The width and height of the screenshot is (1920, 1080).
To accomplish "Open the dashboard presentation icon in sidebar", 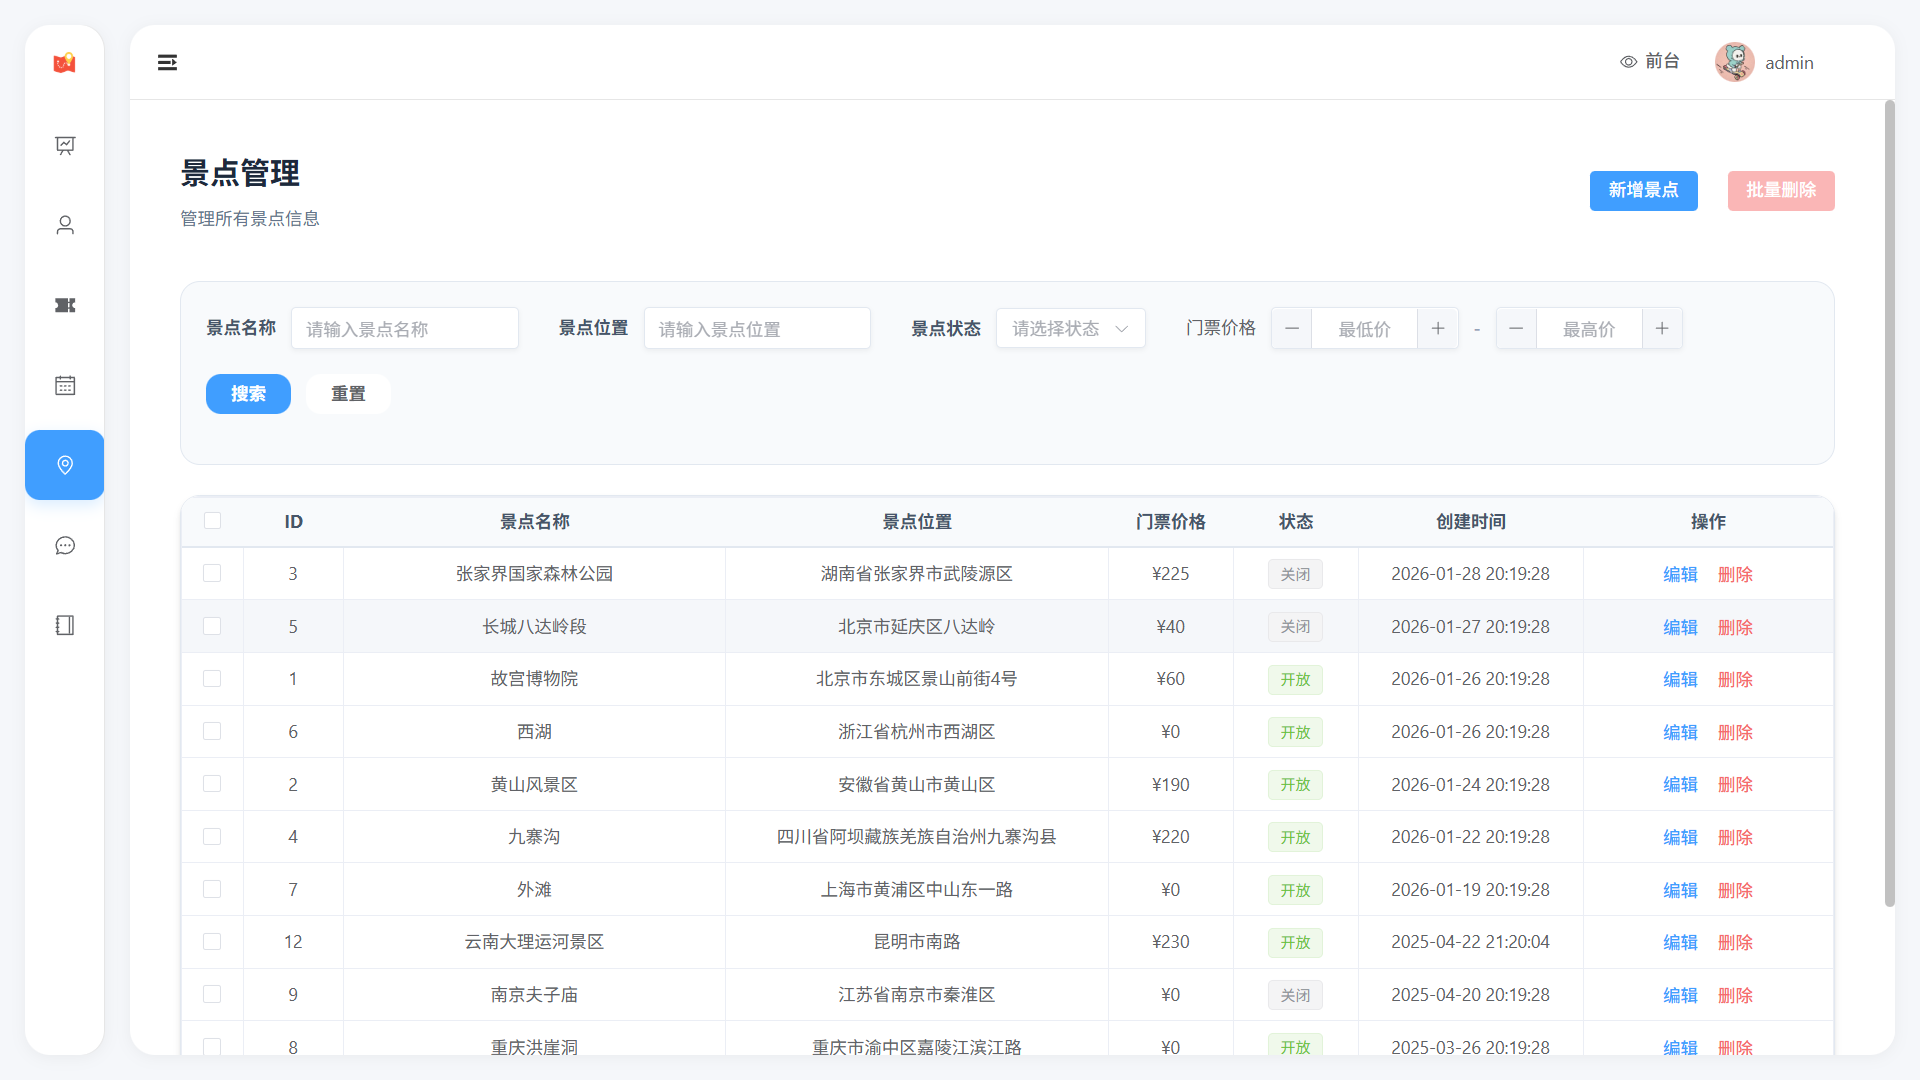I will [x=65, y=146].
